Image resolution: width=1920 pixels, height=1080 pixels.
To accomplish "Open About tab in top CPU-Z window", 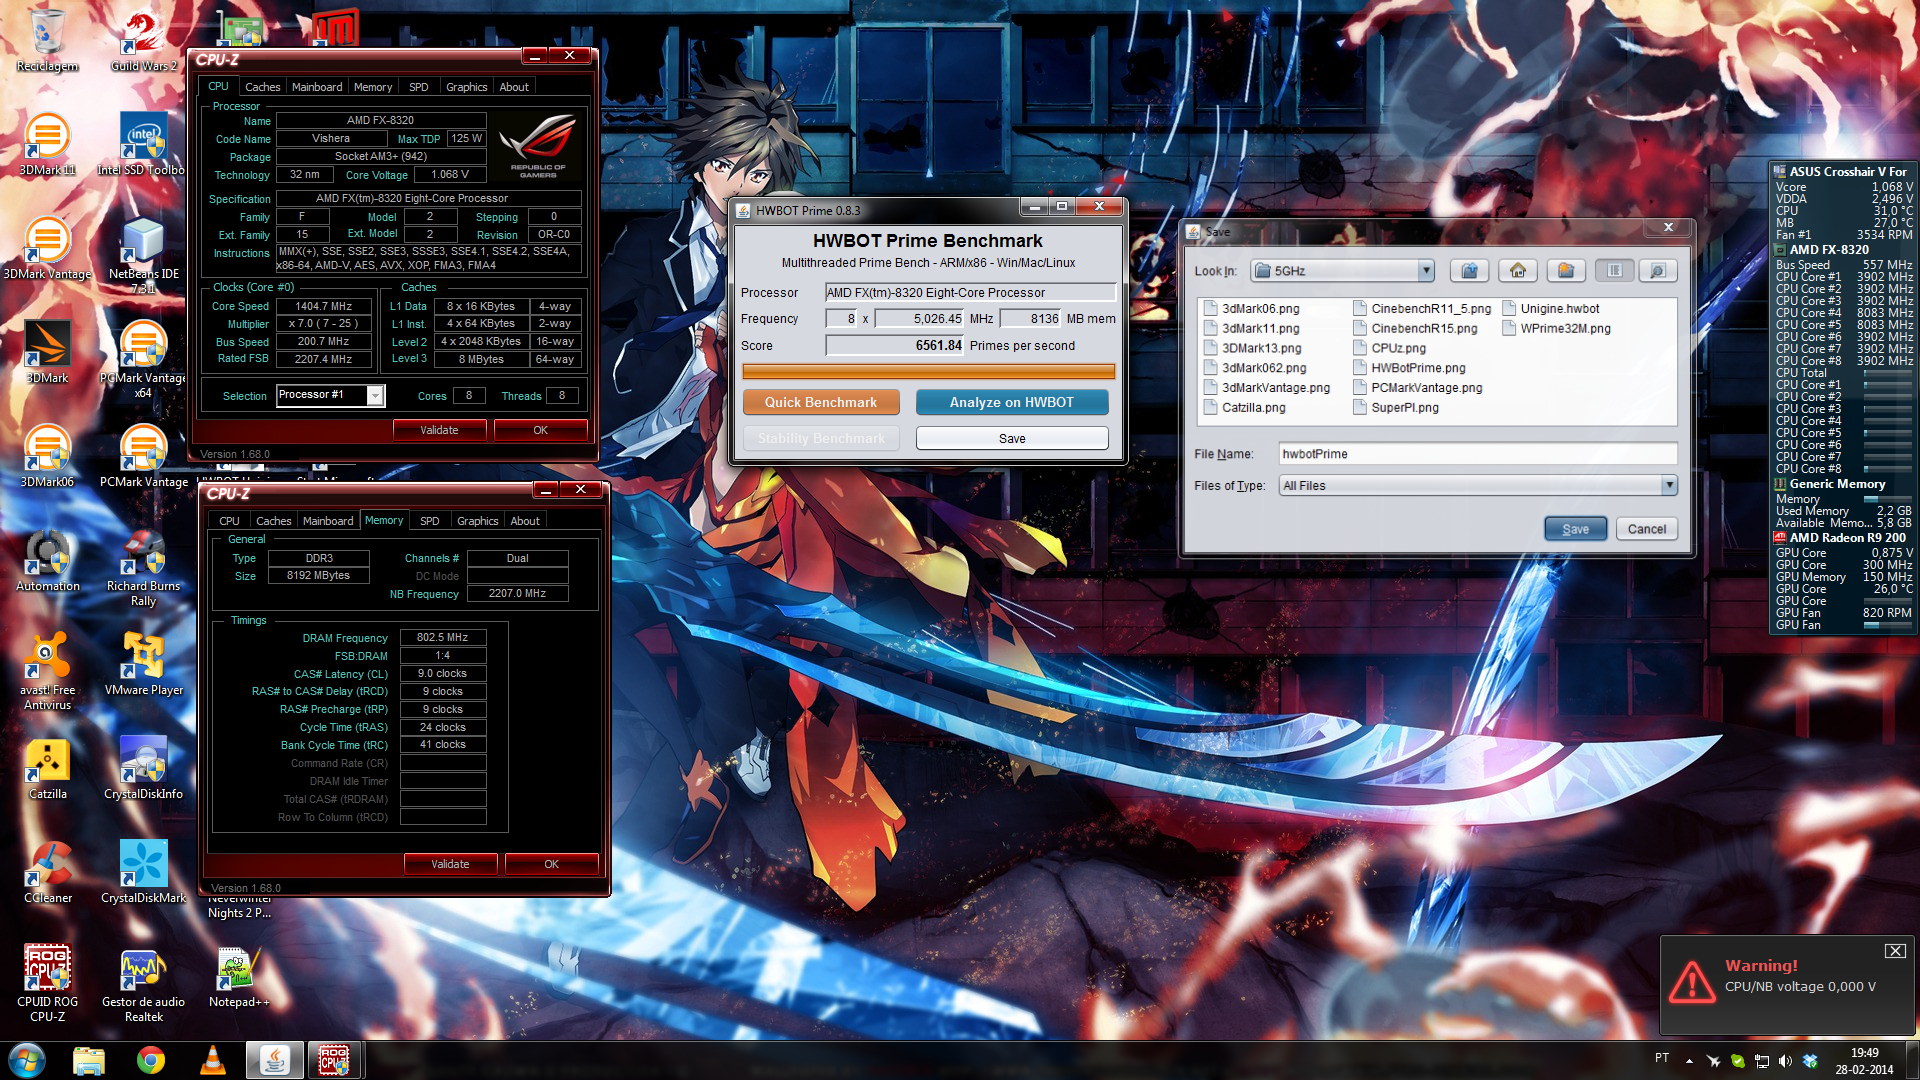I will point(514,87).
